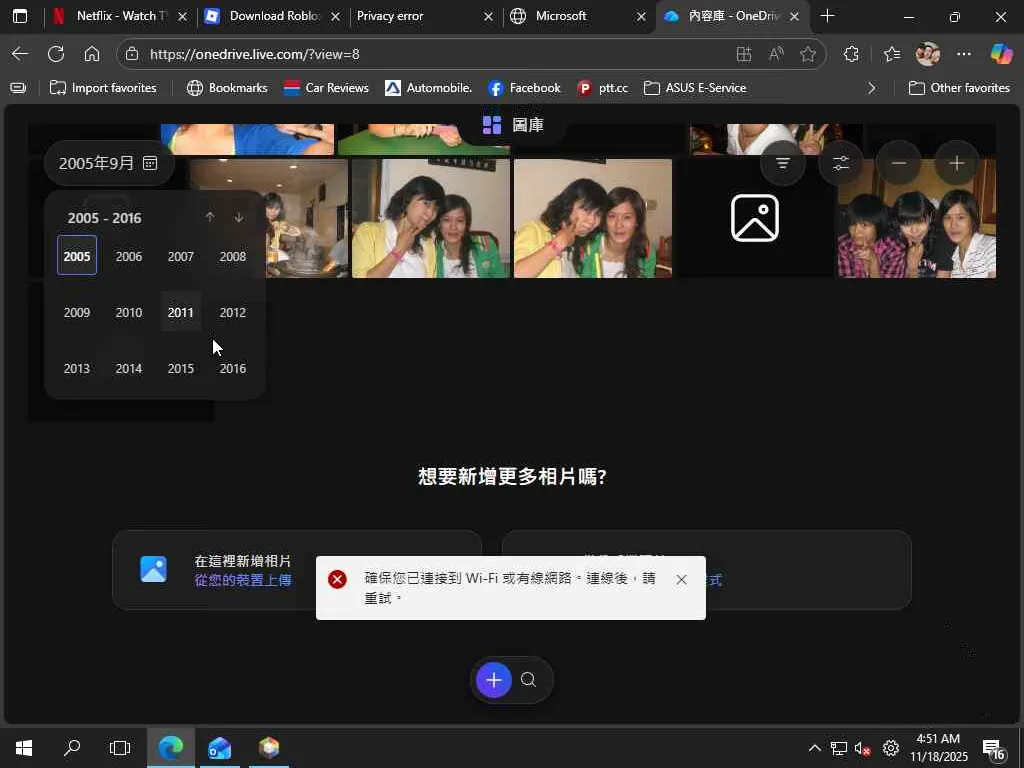Click the add photos here picture icon
This screenshot has height=768, width=1024.
point(153,569)
